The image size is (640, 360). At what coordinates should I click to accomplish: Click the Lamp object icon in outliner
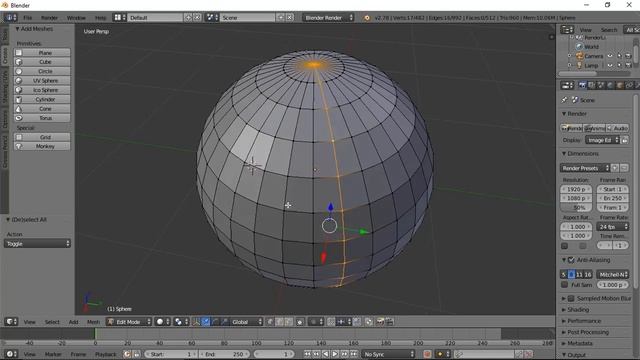(580, 65)
